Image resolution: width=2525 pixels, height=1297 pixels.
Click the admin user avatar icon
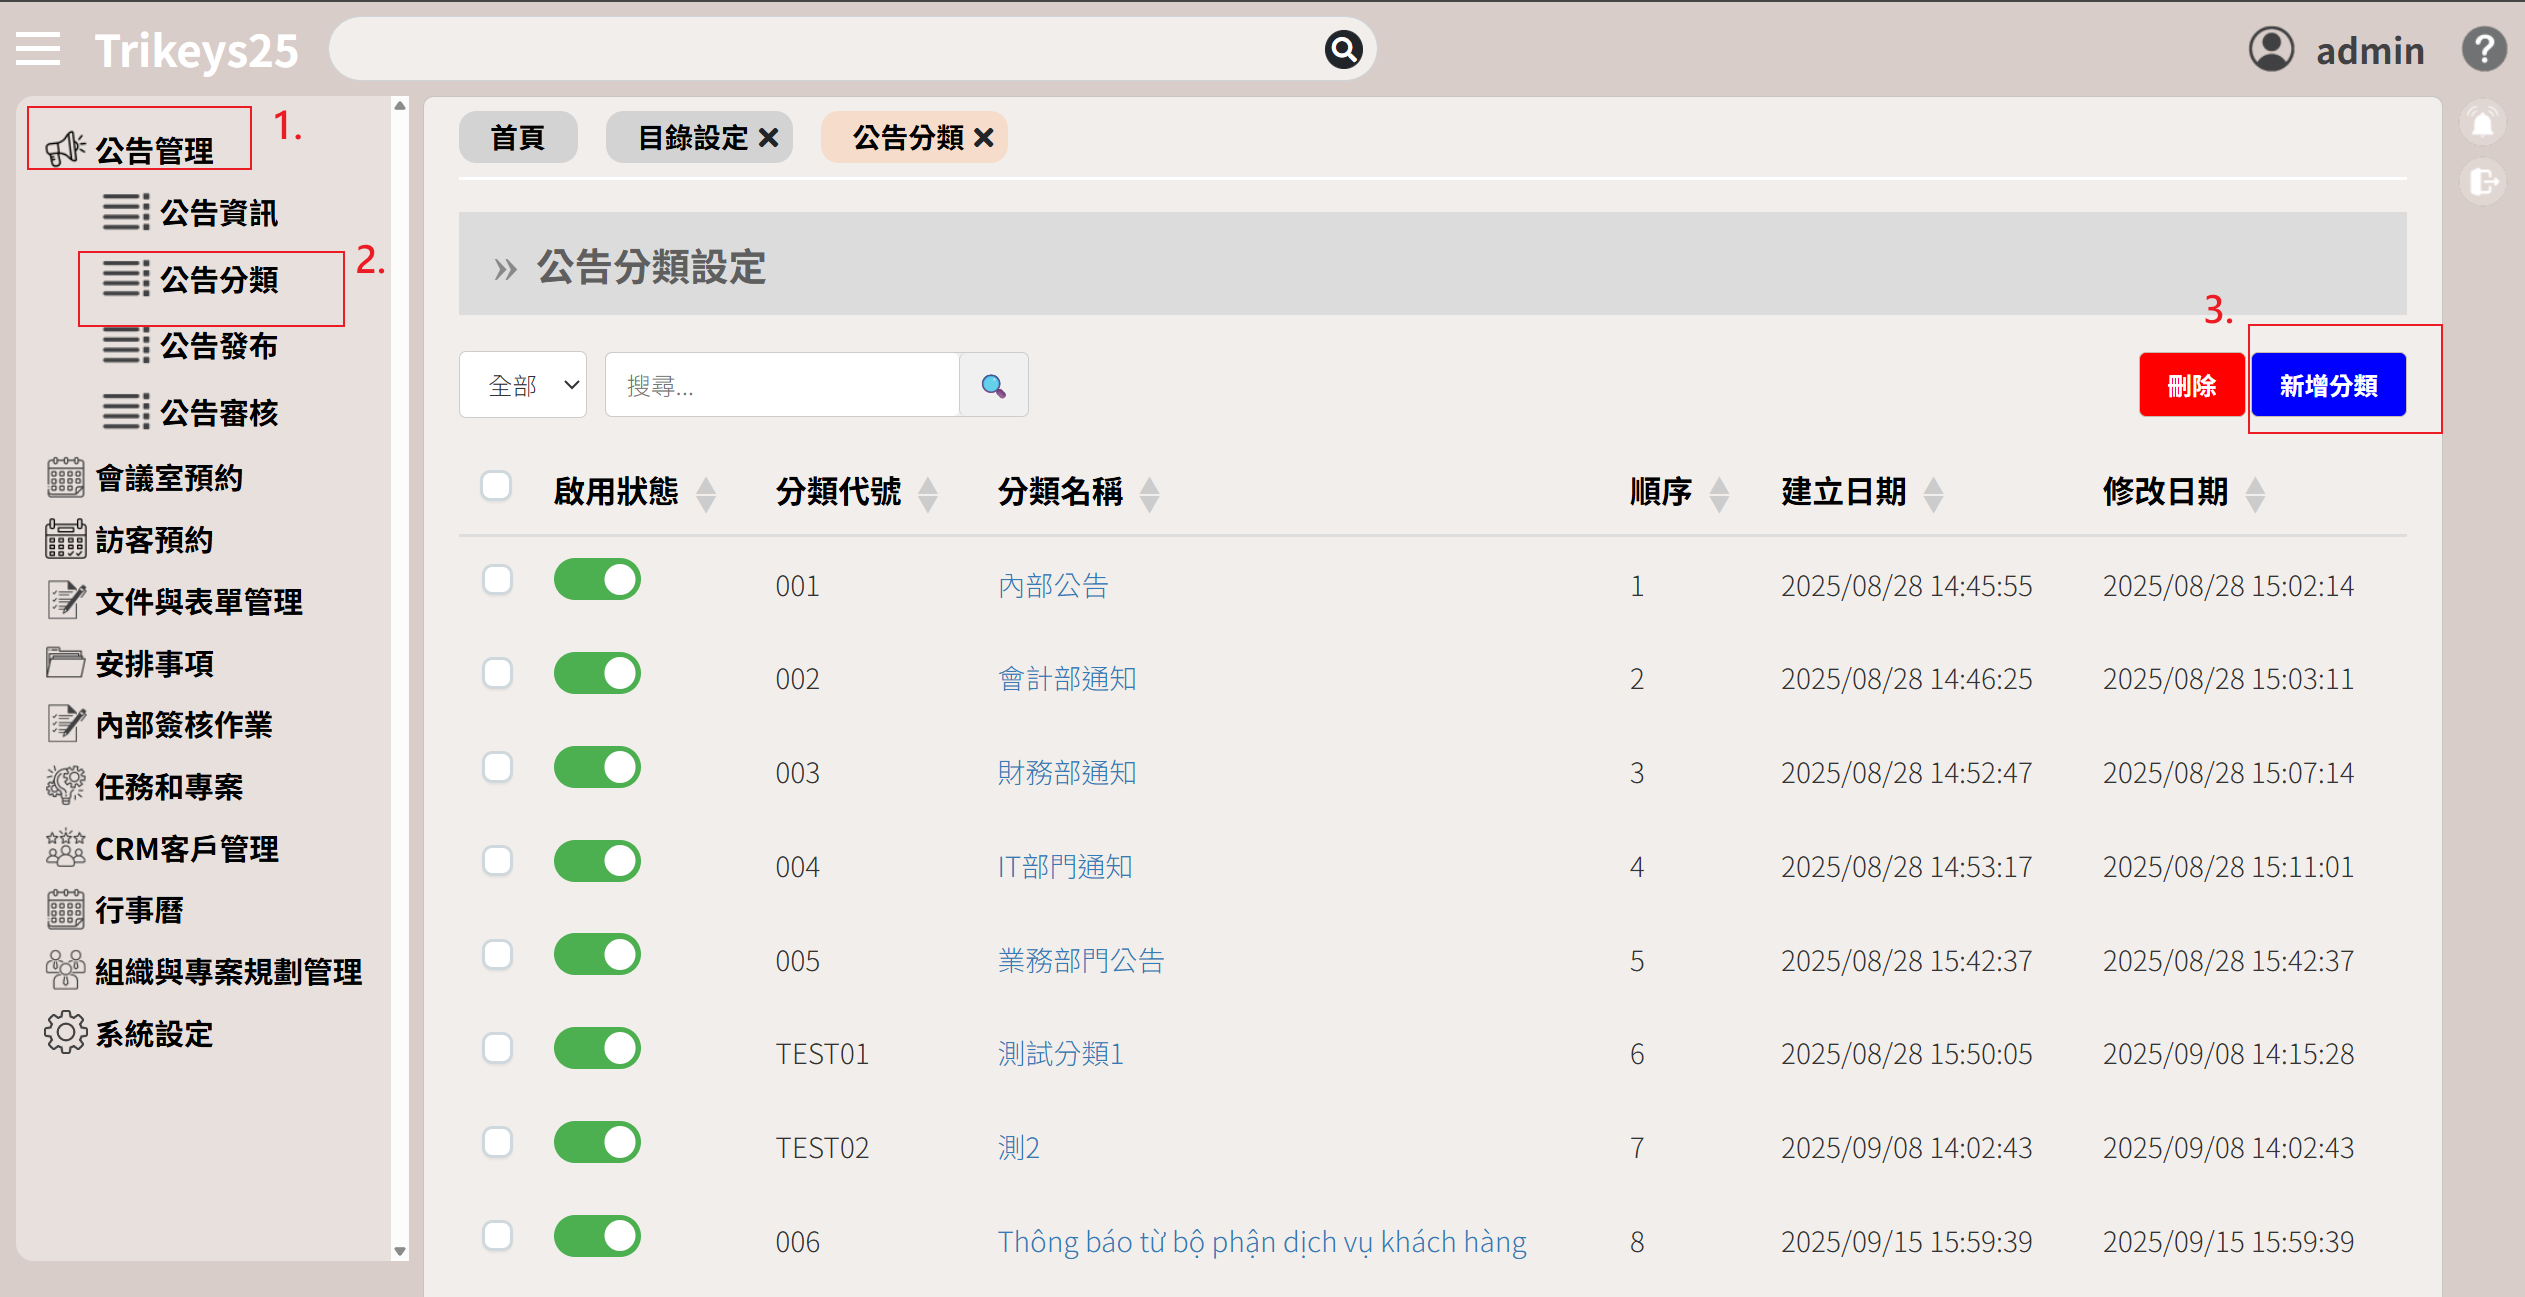point(2271,49)
